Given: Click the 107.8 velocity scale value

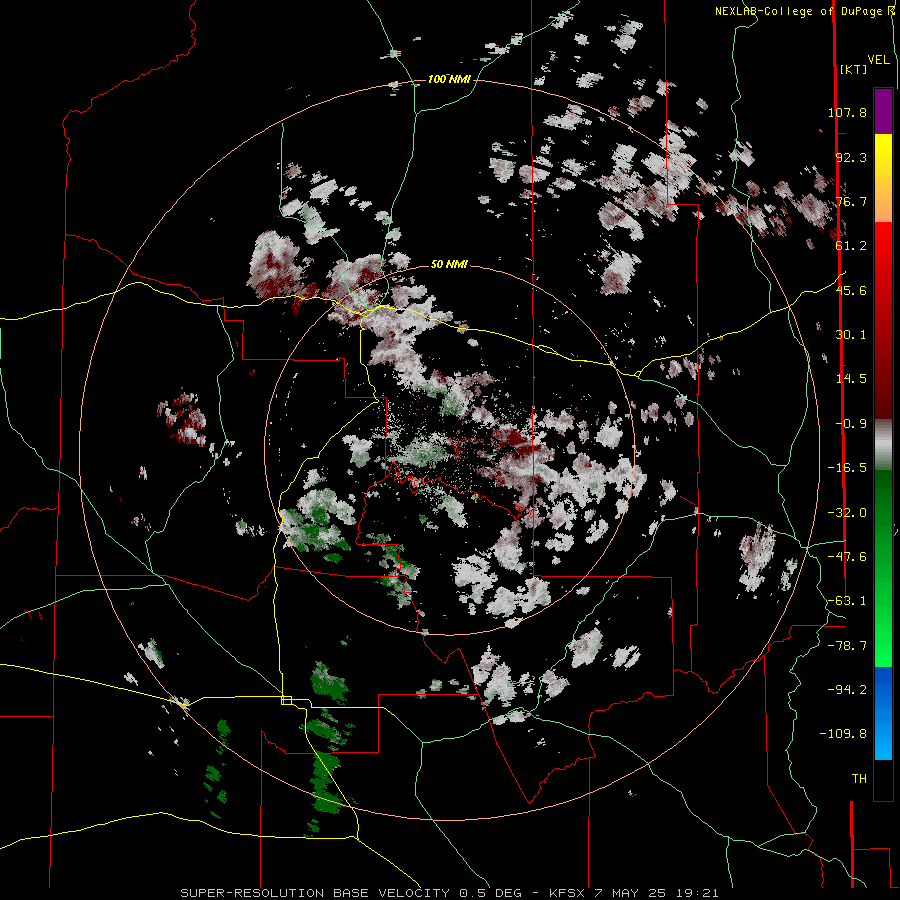Looking at the screenshot, I should point(847,112).
